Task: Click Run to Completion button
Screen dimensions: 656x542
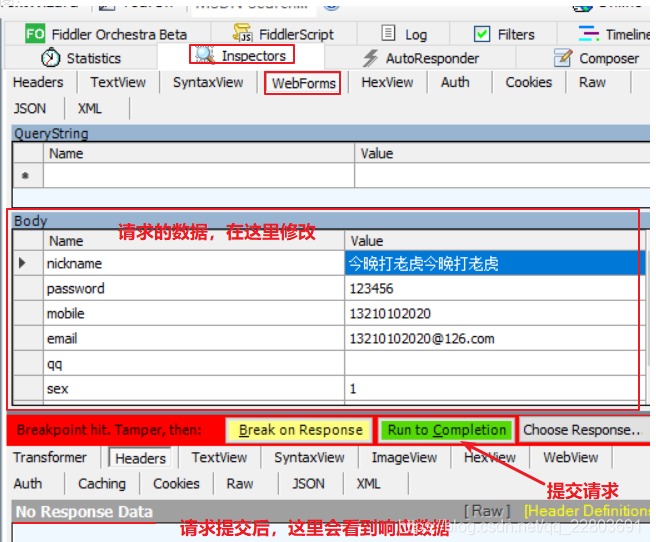Action: [x=446, y=430]
